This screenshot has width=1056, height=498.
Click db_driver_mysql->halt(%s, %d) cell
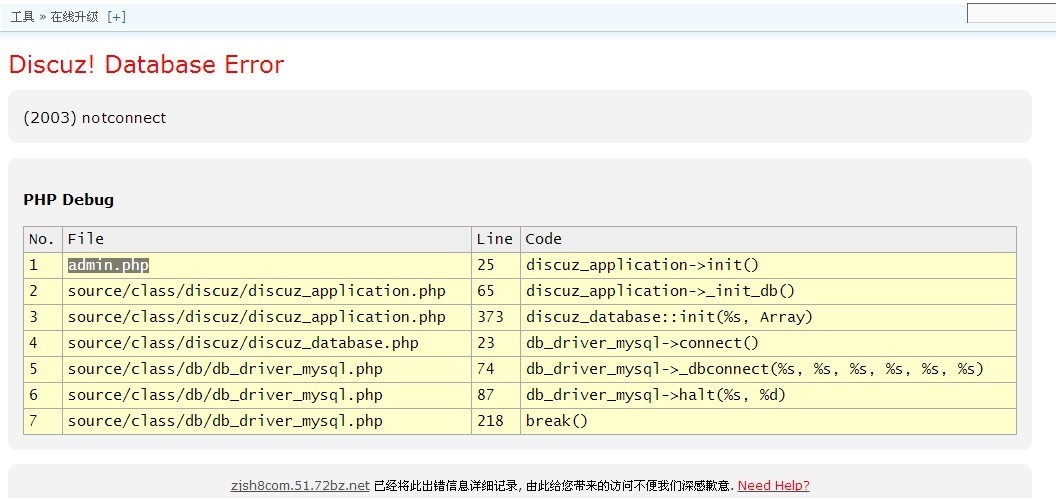tap(768, 396)
